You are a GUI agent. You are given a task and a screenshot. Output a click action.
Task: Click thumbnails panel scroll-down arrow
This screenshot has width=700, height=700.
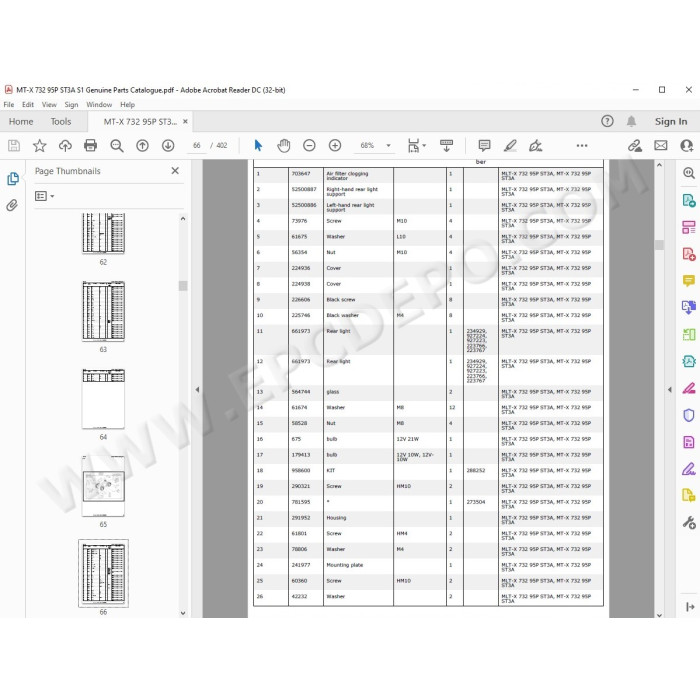coord(183,613)
